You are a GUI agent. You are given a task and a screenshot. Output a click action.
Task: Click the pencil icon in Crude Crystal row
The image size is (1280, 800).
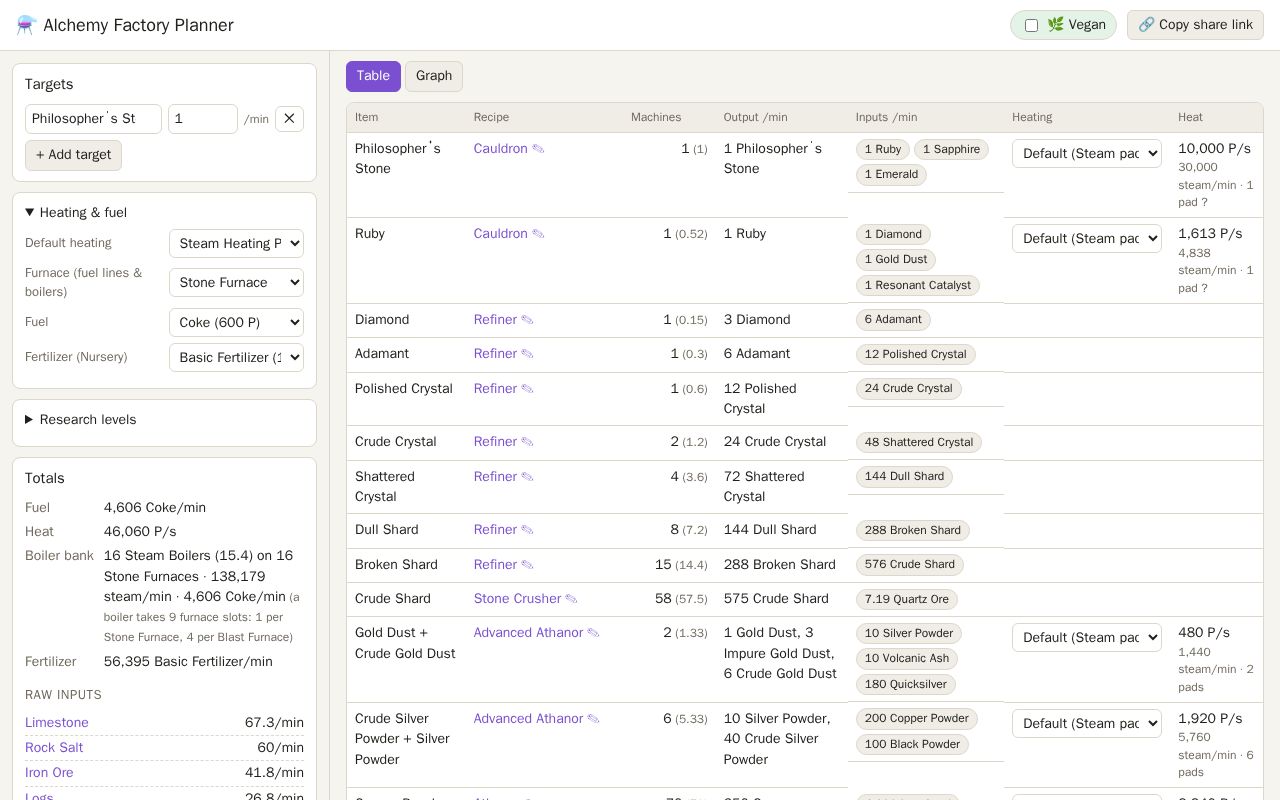point(527,442)
